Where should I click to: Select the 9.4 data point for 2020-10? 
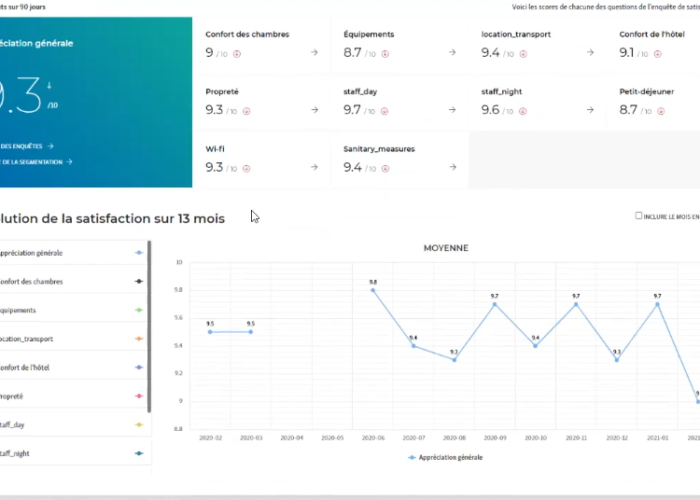click(x=535, y=346)
